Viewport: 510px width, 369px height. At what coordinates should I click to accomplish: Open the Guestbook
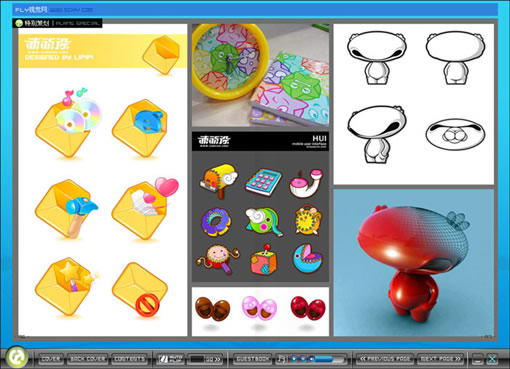pos(252,359)
